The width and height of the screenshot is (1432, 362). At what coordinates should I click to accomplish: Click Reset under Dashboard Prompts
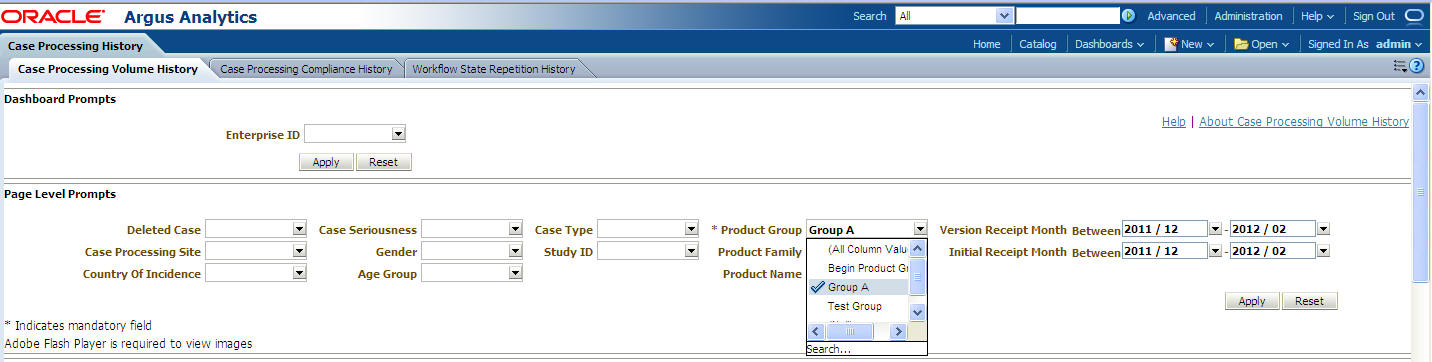tap(383, 162)
